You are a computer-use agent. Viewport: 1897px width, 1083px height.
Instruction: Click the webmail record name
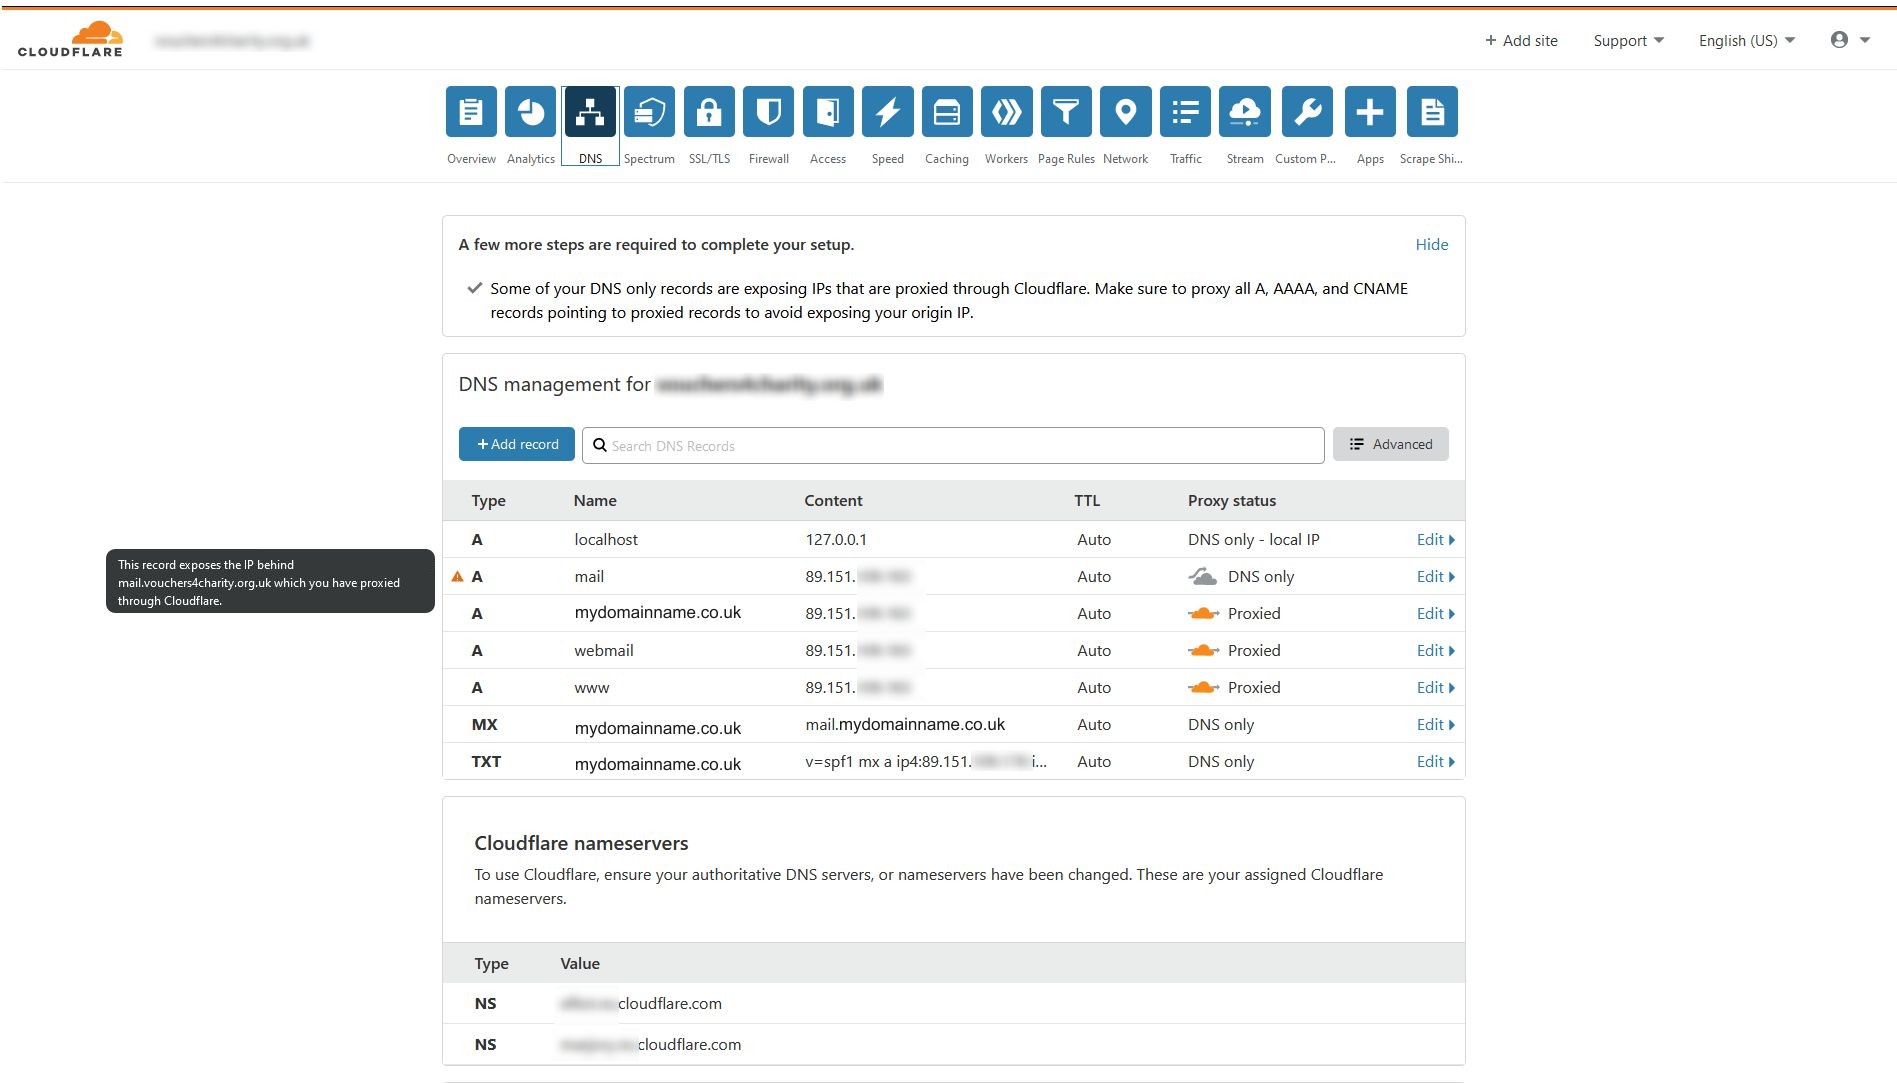coord(604,650)
